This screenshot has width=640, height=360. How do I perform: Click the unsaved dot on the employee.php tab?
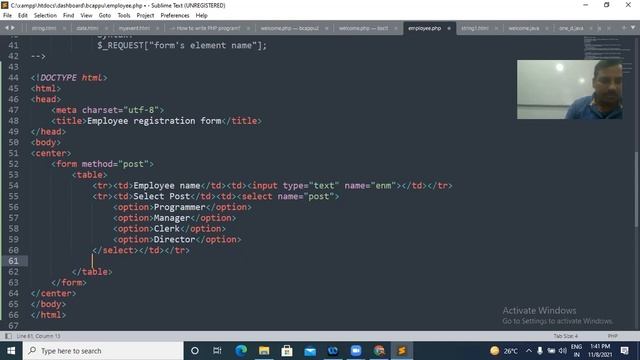point(449,28)
